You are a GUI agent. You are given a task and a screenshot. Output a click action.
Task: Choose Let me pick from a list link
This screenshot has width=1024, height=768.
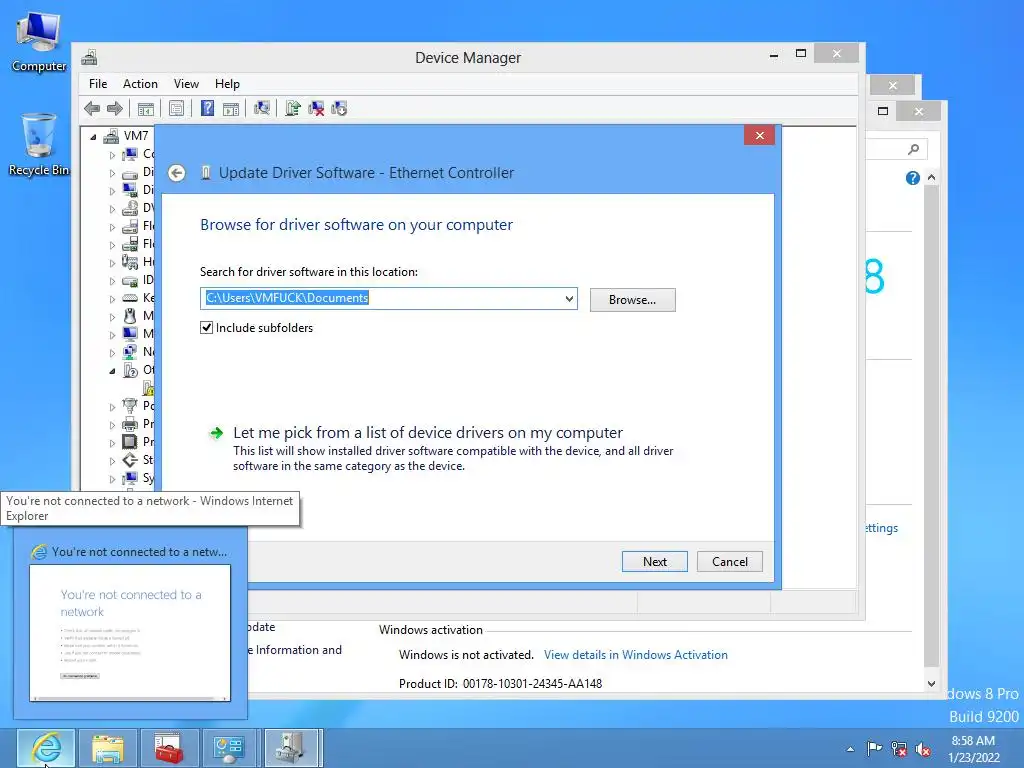click(x=428, y=433)
